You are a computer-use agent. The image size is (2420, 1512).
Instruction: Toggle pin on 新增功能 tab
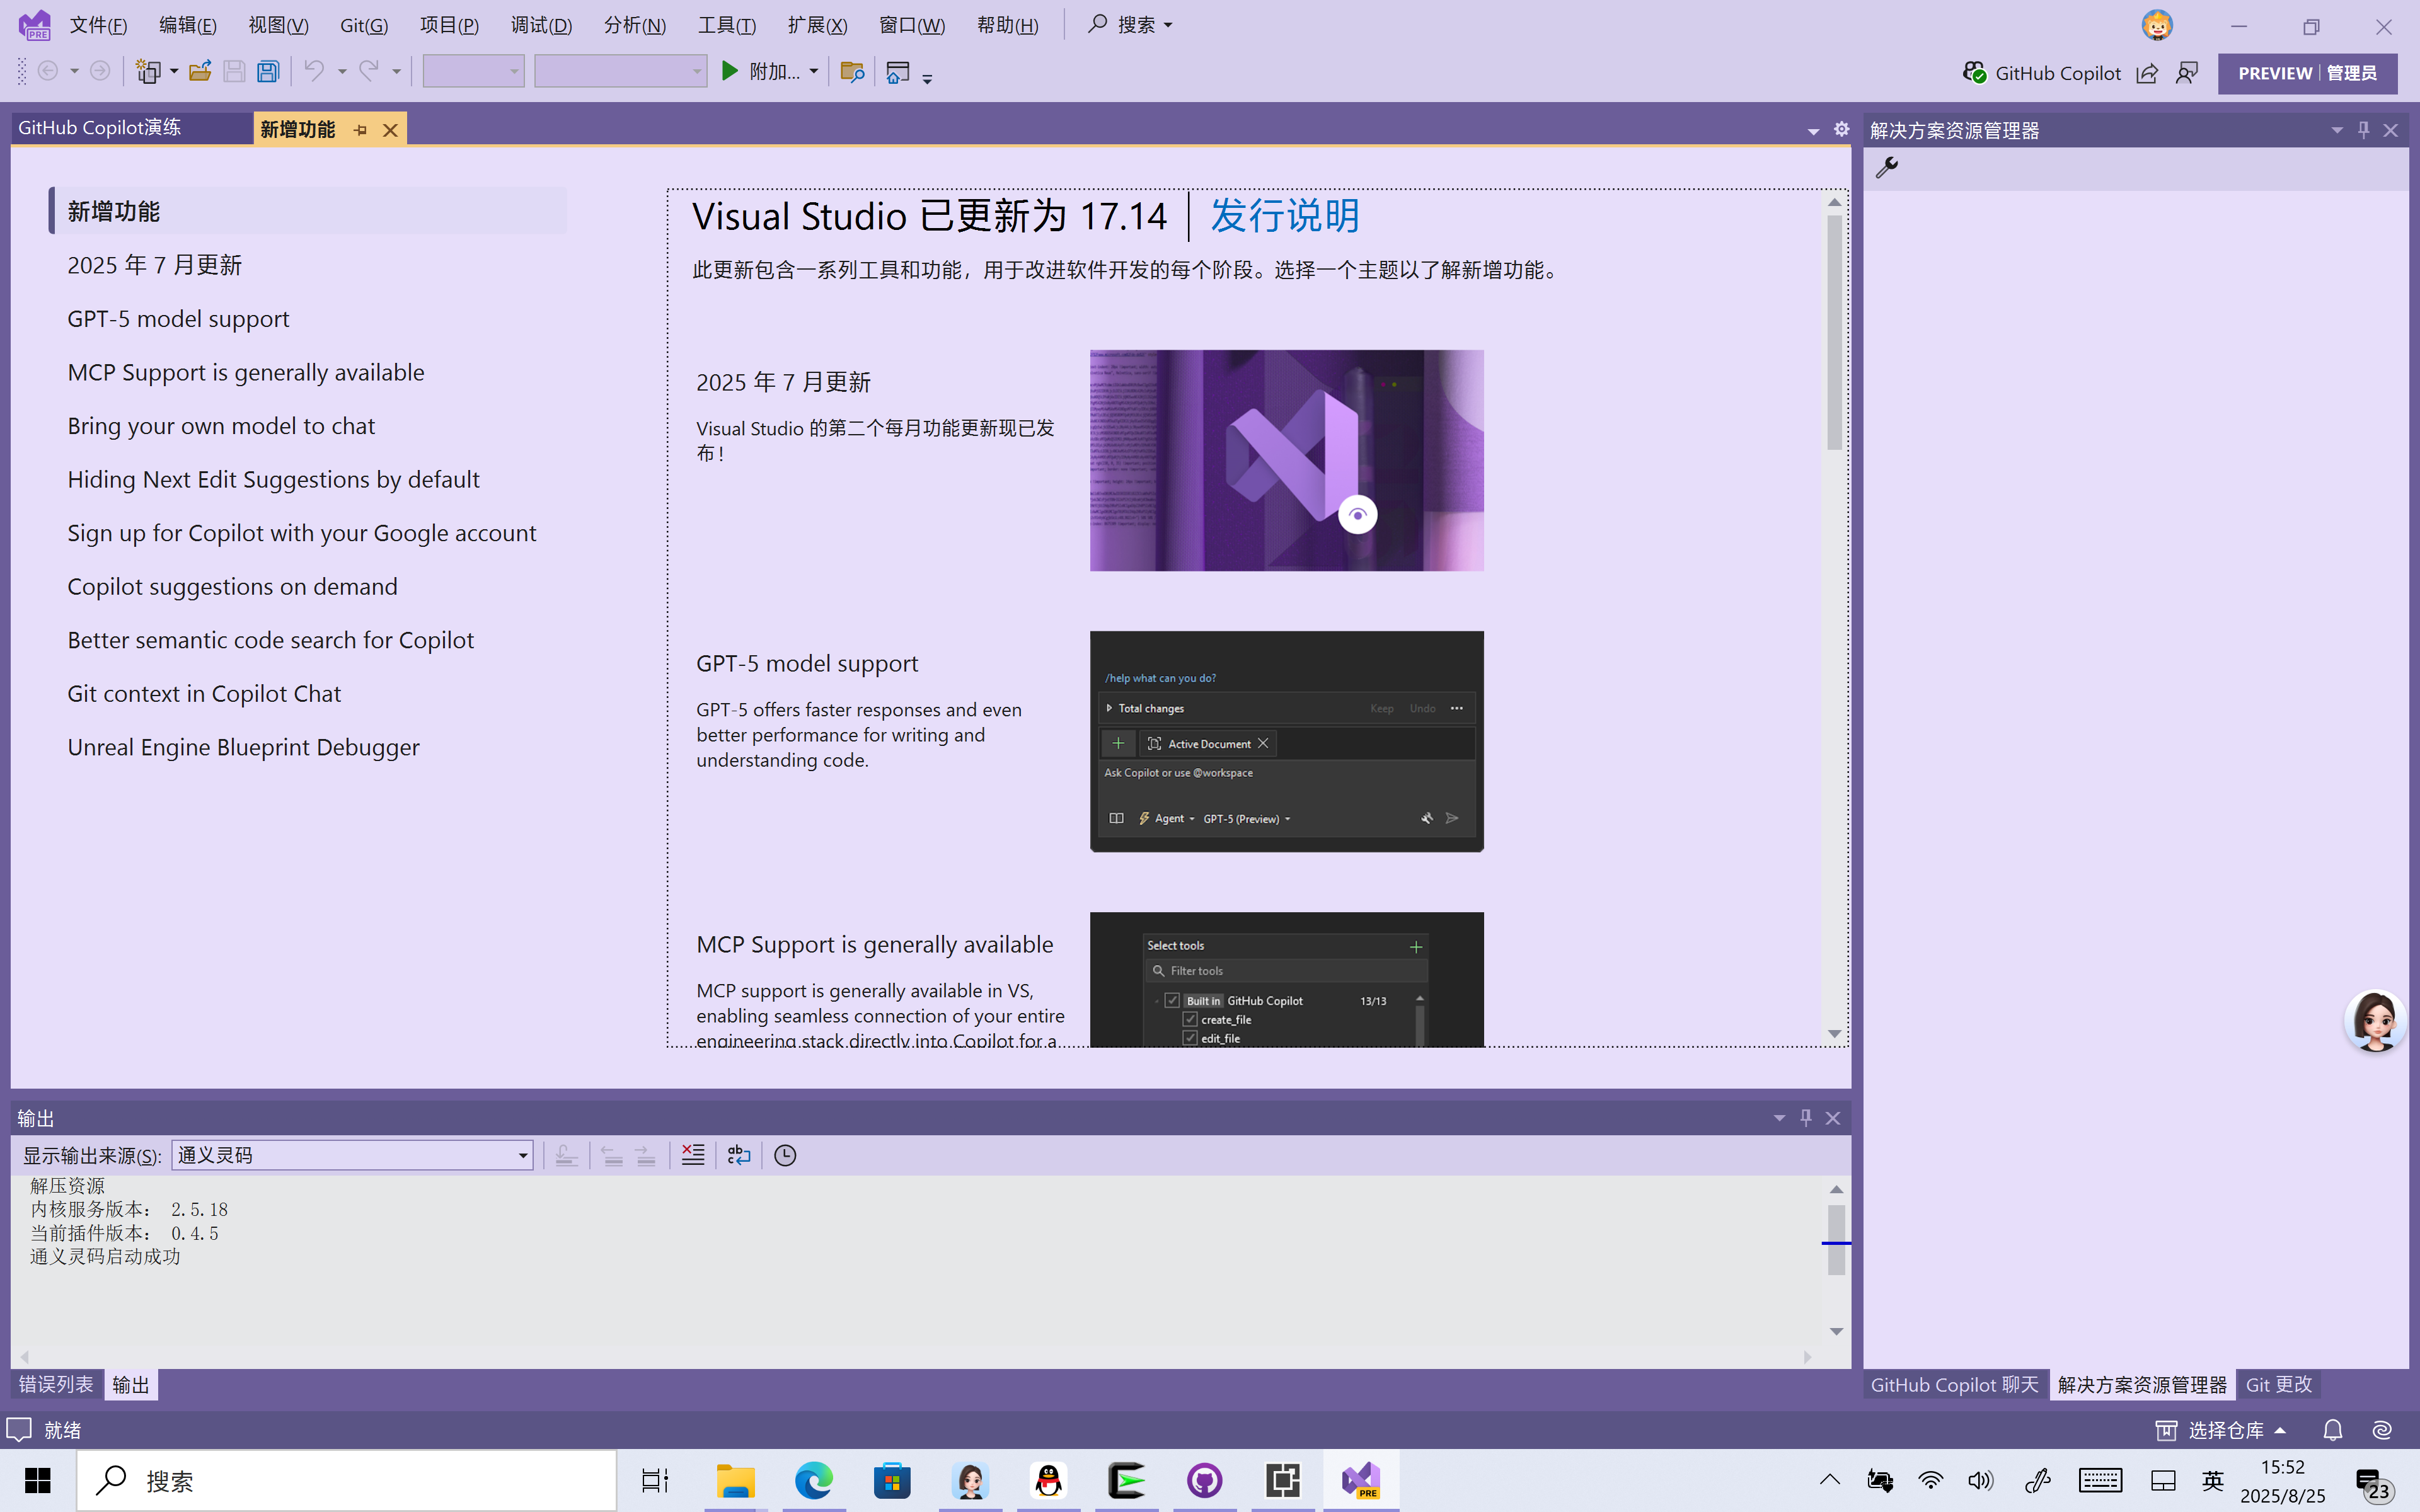361,130
